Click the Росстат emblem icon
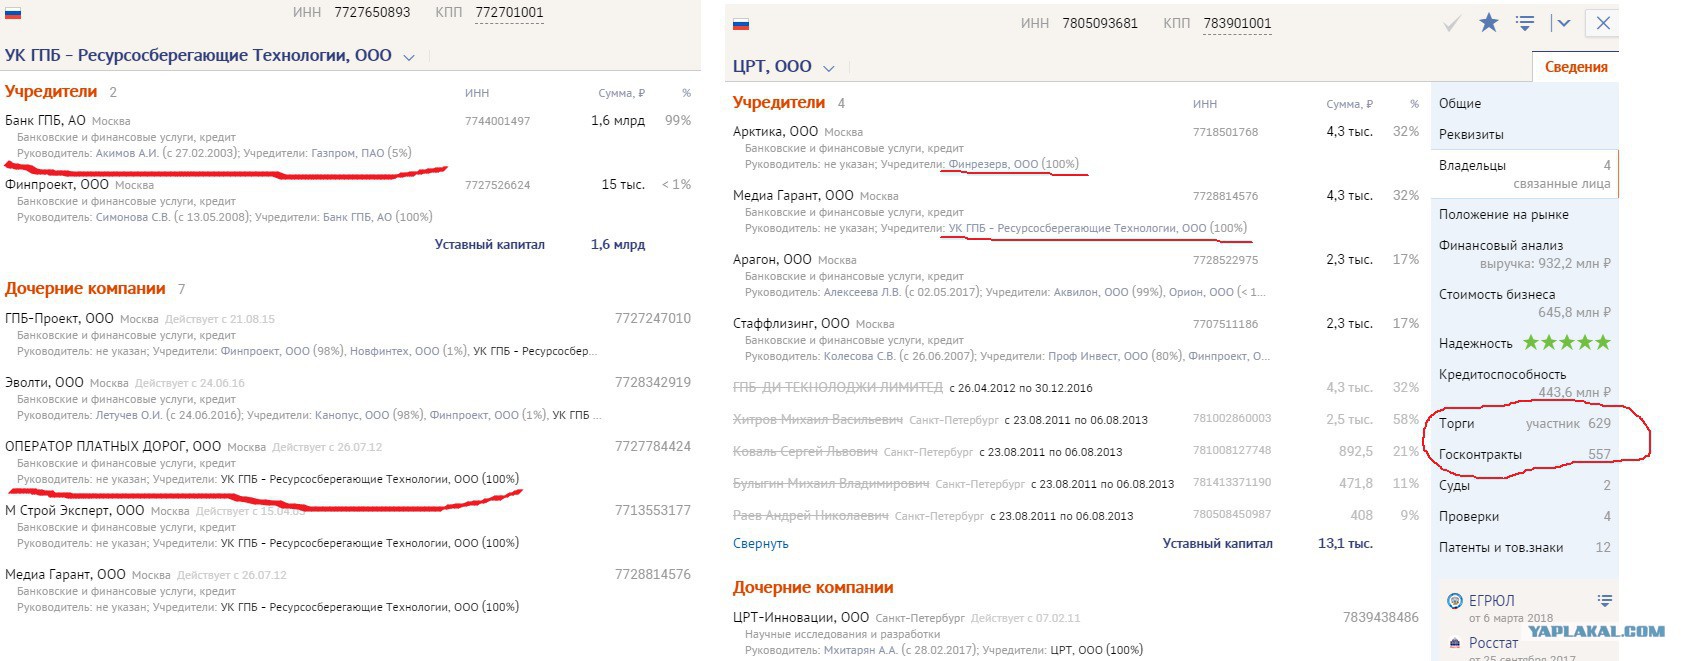This screenshot has width=1691, height=661. (1455, 643)
